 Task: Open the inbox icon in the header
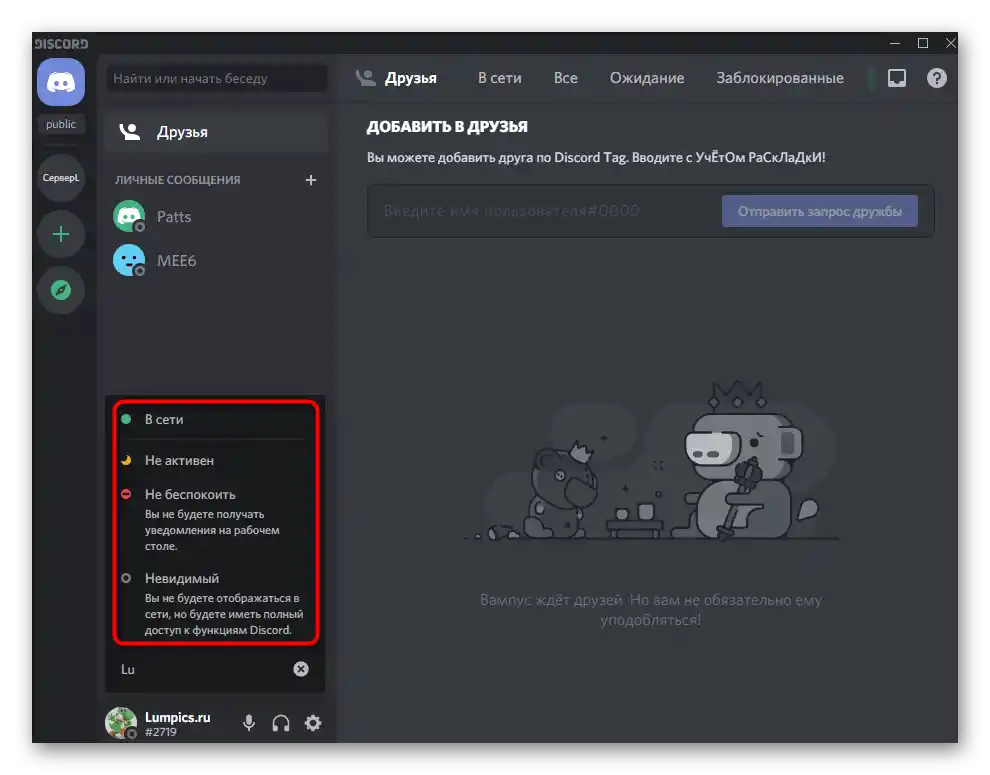(x=897, y=78)
